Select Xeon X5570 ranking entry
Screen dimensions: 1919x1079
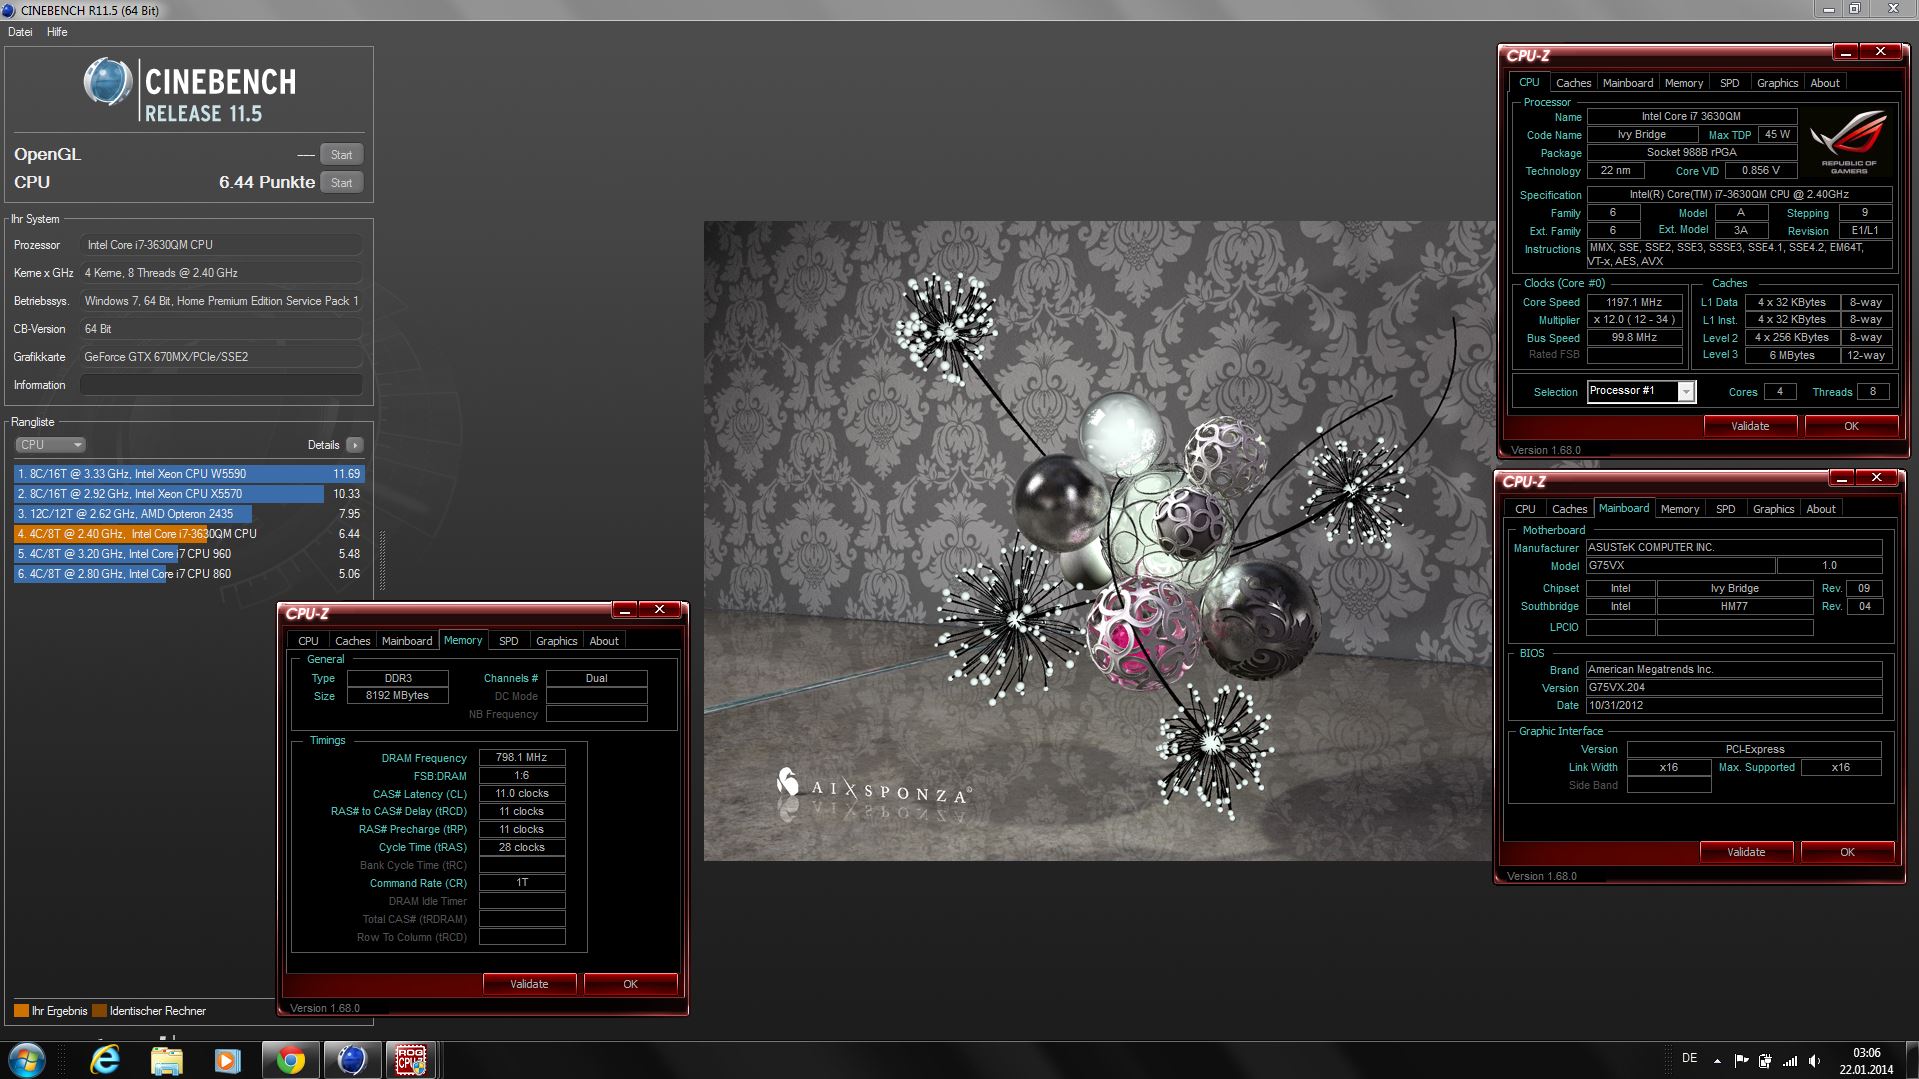[189, 494]
